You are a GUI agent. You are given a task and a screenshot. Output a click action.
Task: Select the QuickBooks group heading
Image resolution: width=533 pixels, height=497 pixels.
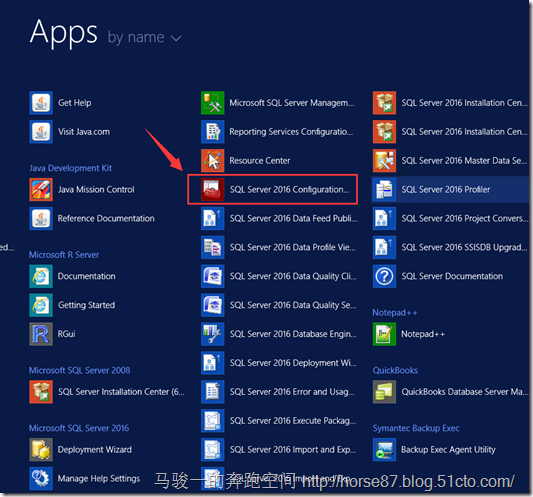click(x=395, y=370)
